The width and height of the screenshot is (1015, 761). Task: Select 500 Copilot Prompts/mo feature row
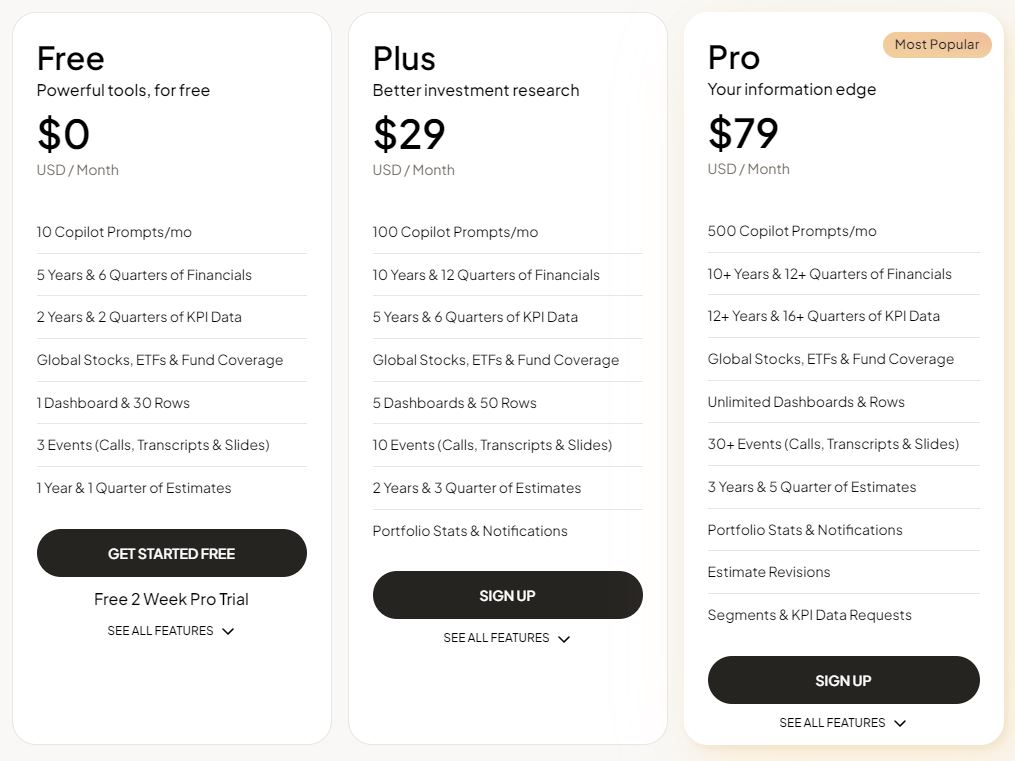pyautogui.click(x=792, y=231)
